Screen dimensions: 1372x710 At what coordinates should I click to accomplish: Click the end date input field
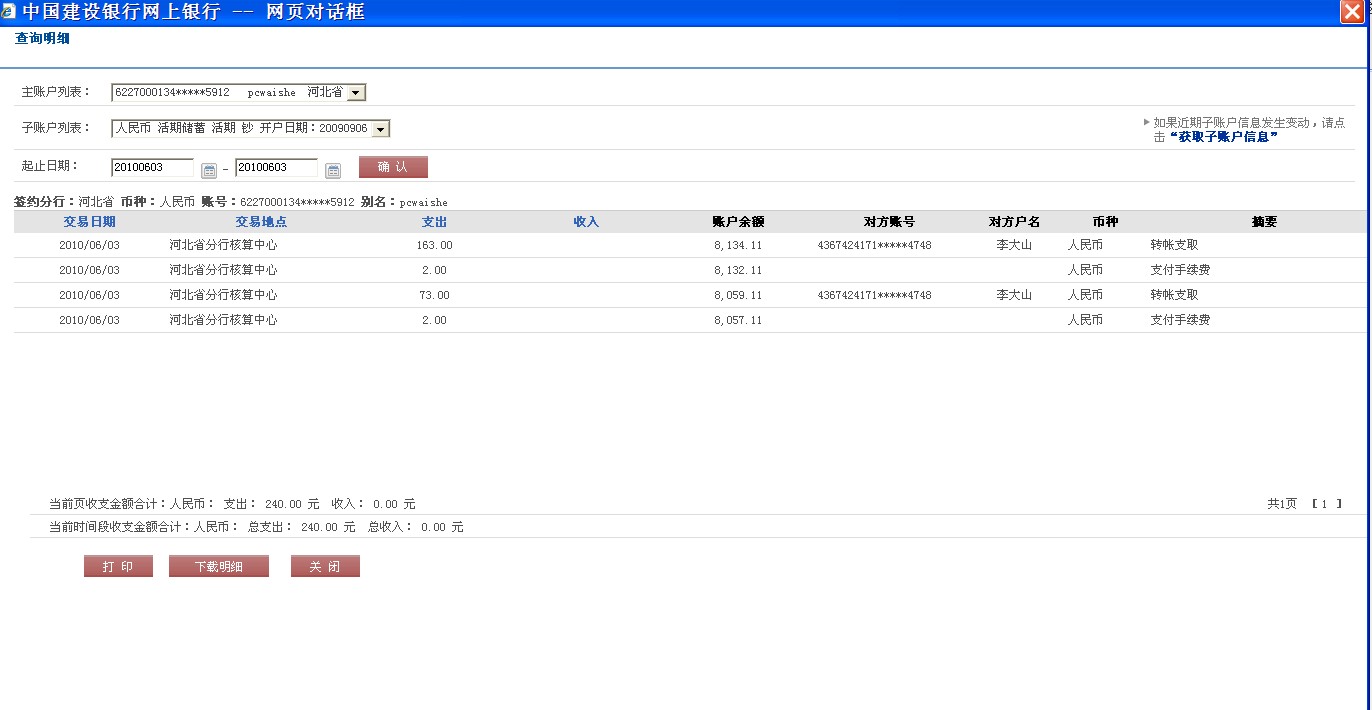[x=276, y=168]
